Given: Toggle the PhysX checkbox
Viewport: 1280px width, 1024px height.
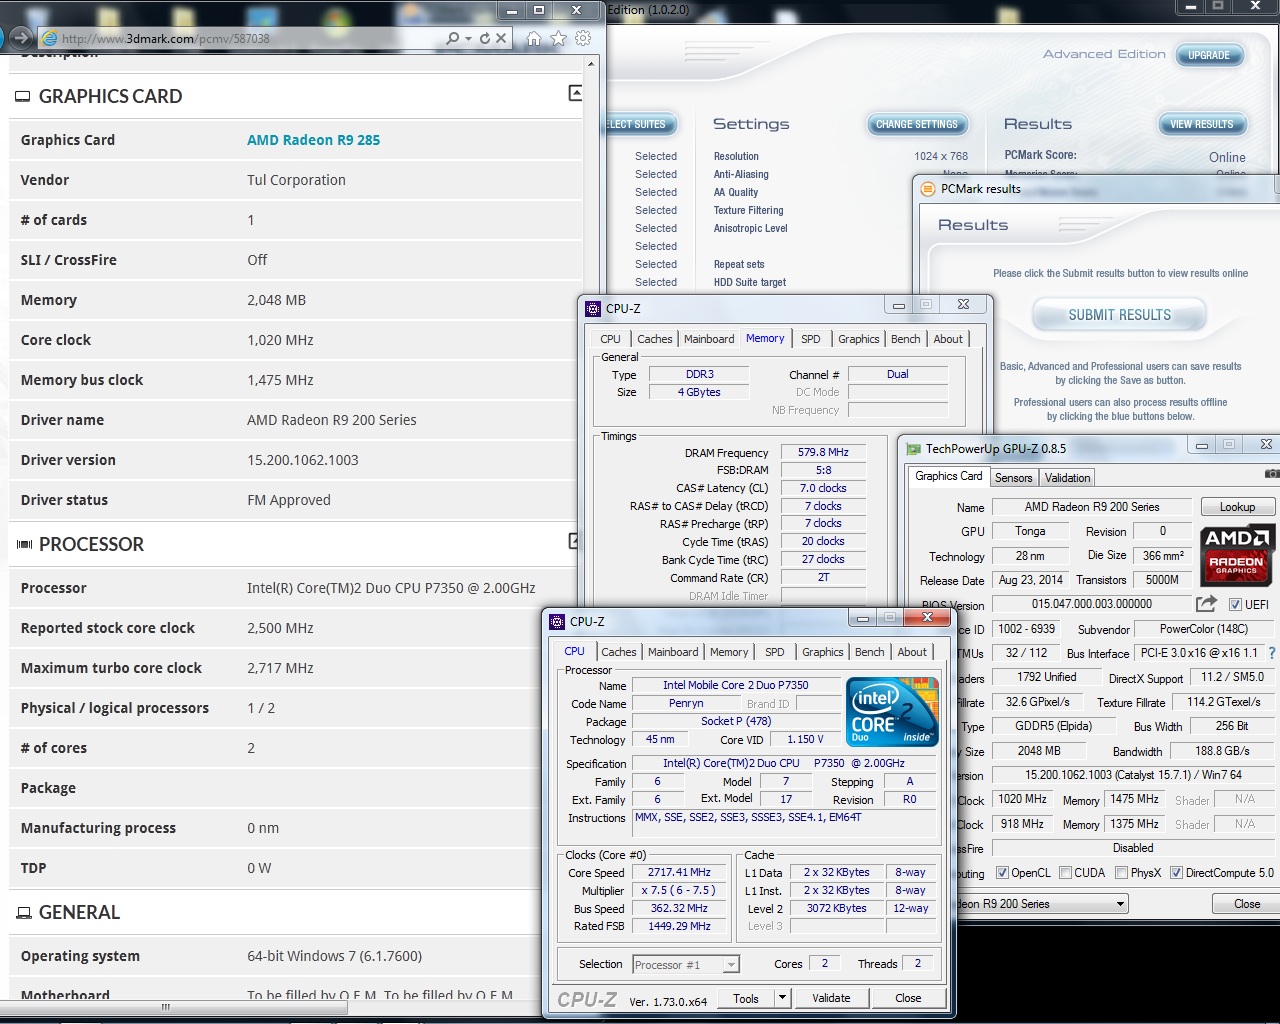Looking at the screenshot, I should click(x=1122, y=873).
